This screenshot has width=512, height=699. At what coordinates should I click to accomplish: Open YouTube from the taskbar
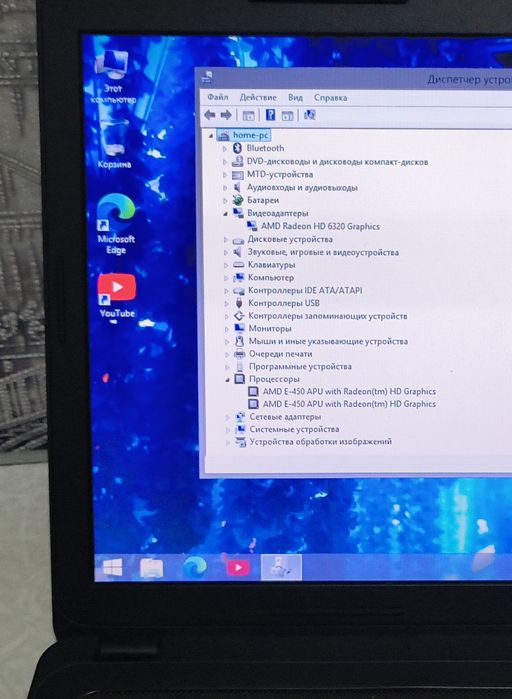coord(238,567)
